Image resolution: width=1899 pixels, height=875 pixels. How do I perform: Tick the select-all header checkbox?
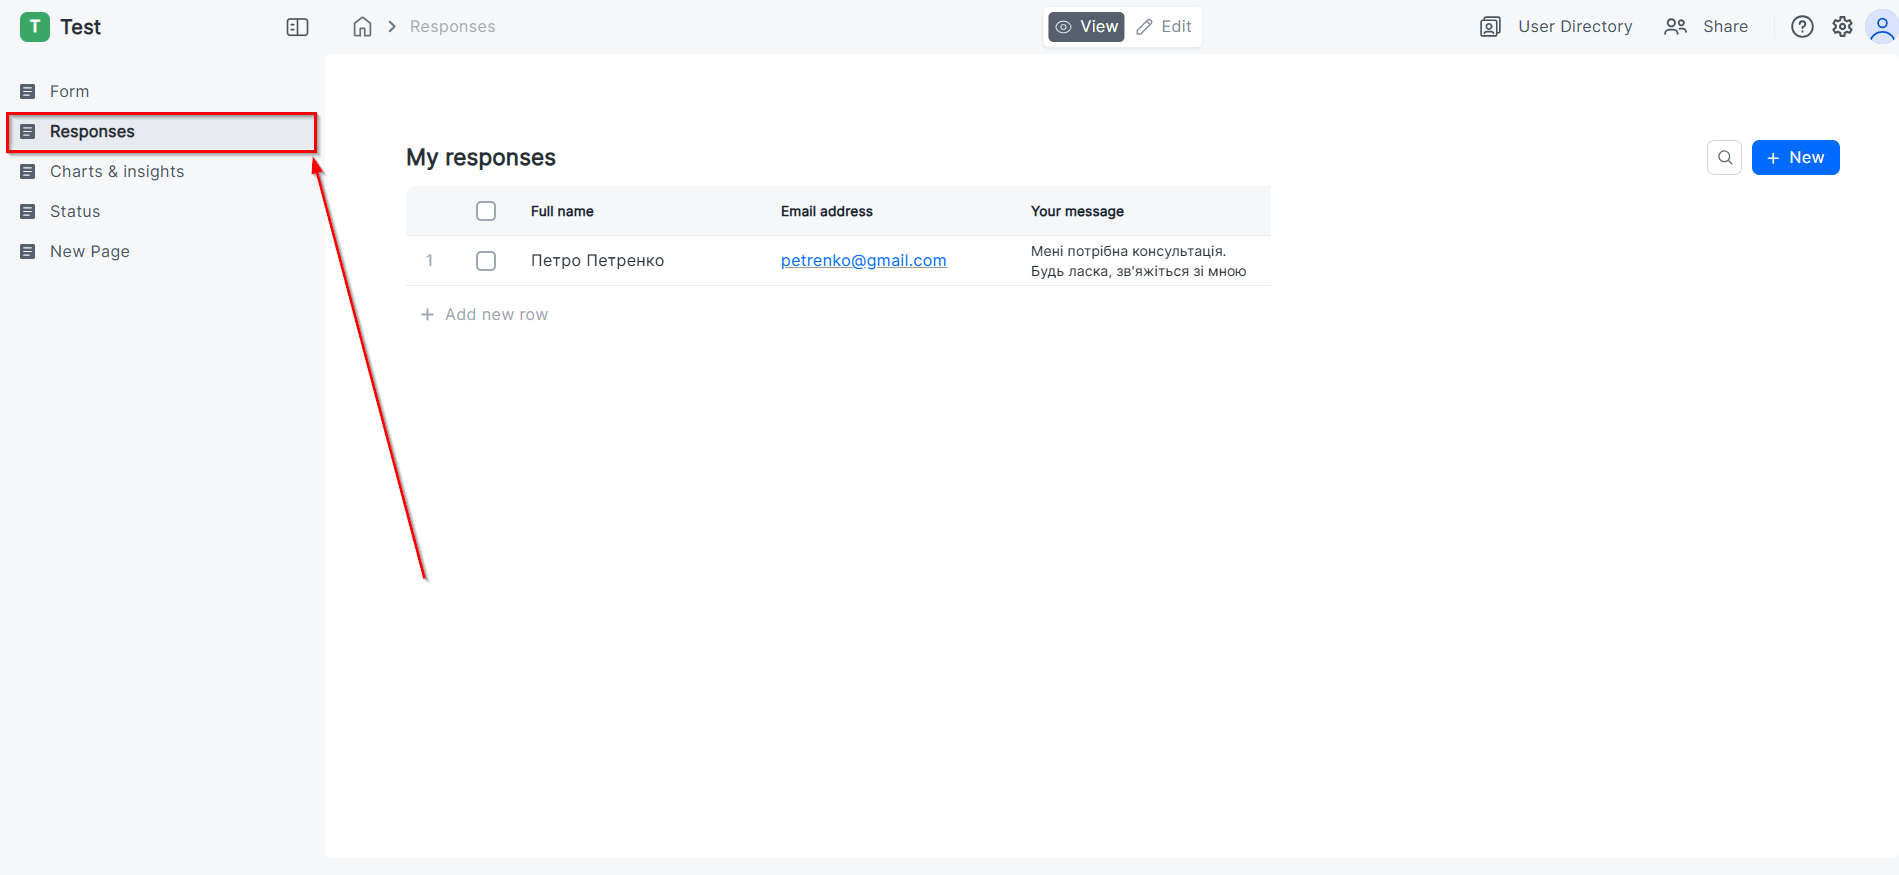tap(486, 211)
